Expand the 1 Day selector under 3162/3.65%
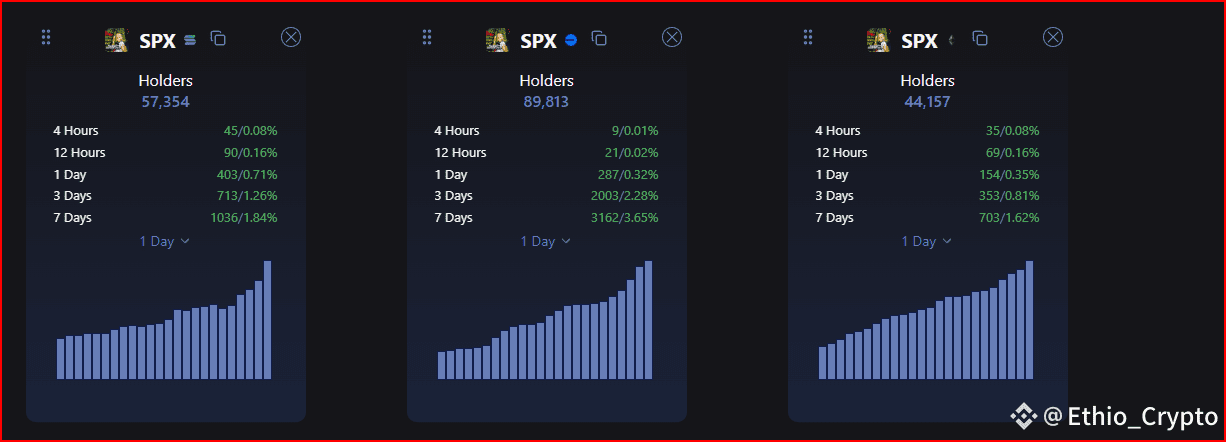The width and height of the screenshot is (1226, 442). (x=546, y=241)
